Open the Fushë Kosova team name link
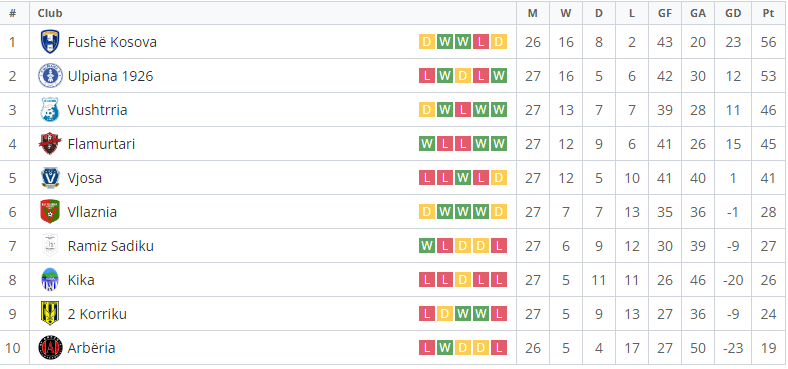This screenshot has height=369, width=788. (x=112, y=42)
